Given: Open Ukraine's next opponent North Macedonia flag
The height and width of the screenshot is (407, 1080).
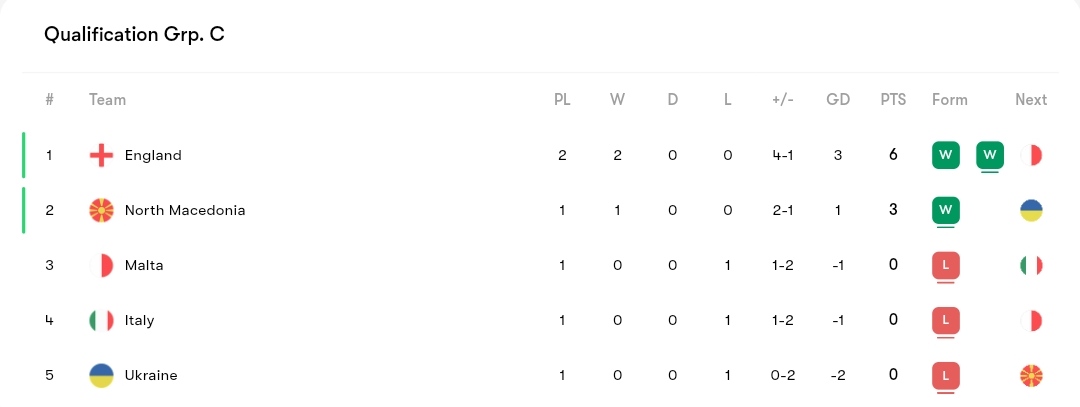Looking at the screenshot, I should [x=1031, y=375].
